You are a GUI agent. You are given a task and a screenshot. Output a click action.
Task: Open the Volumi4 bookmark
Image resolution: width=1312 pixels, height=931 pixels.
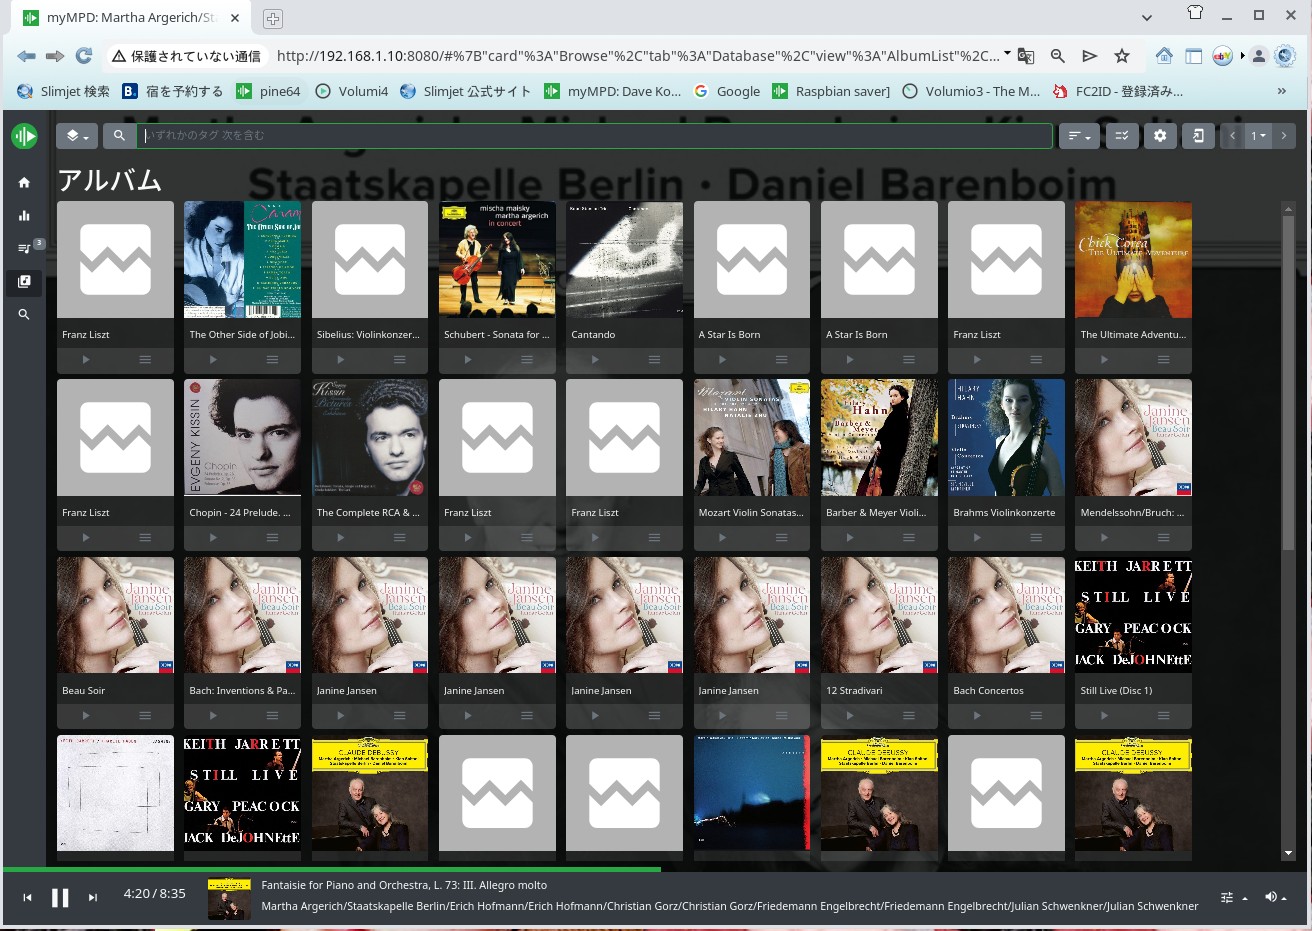[x=352, y=91]
